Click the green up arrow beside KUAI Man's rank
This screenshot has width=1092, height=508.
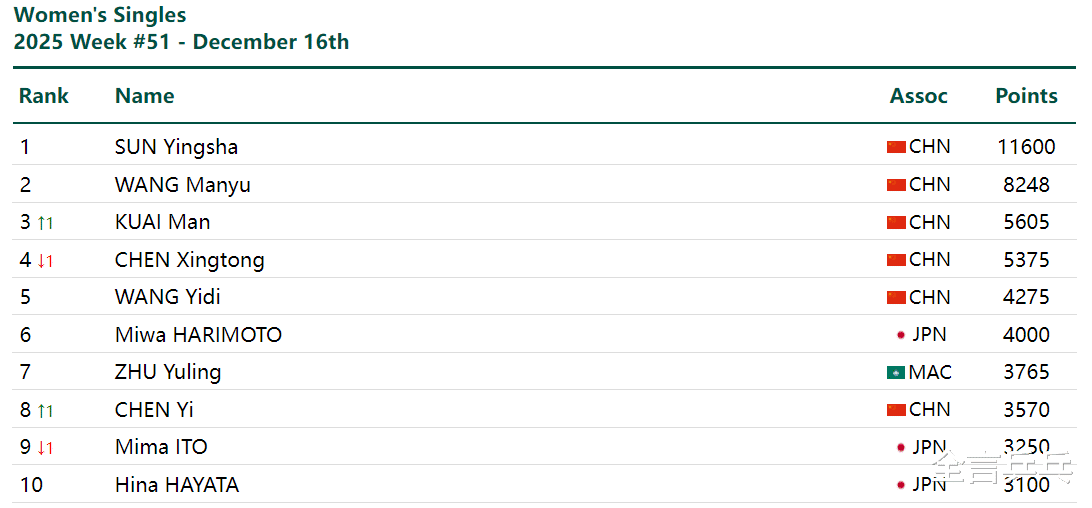45,223
